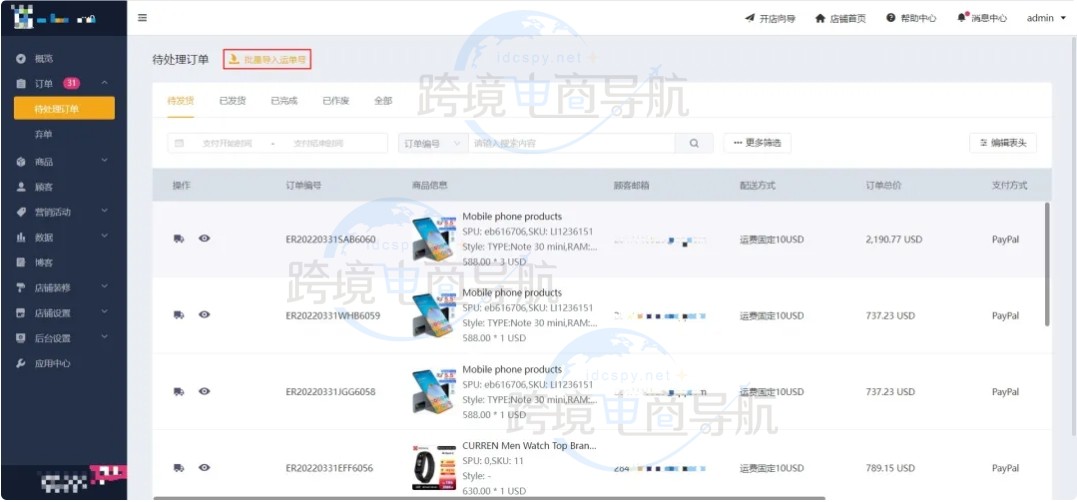View order ER20220331JGG6058 via eye icon
1077x502 pixels.
[204, 391]
